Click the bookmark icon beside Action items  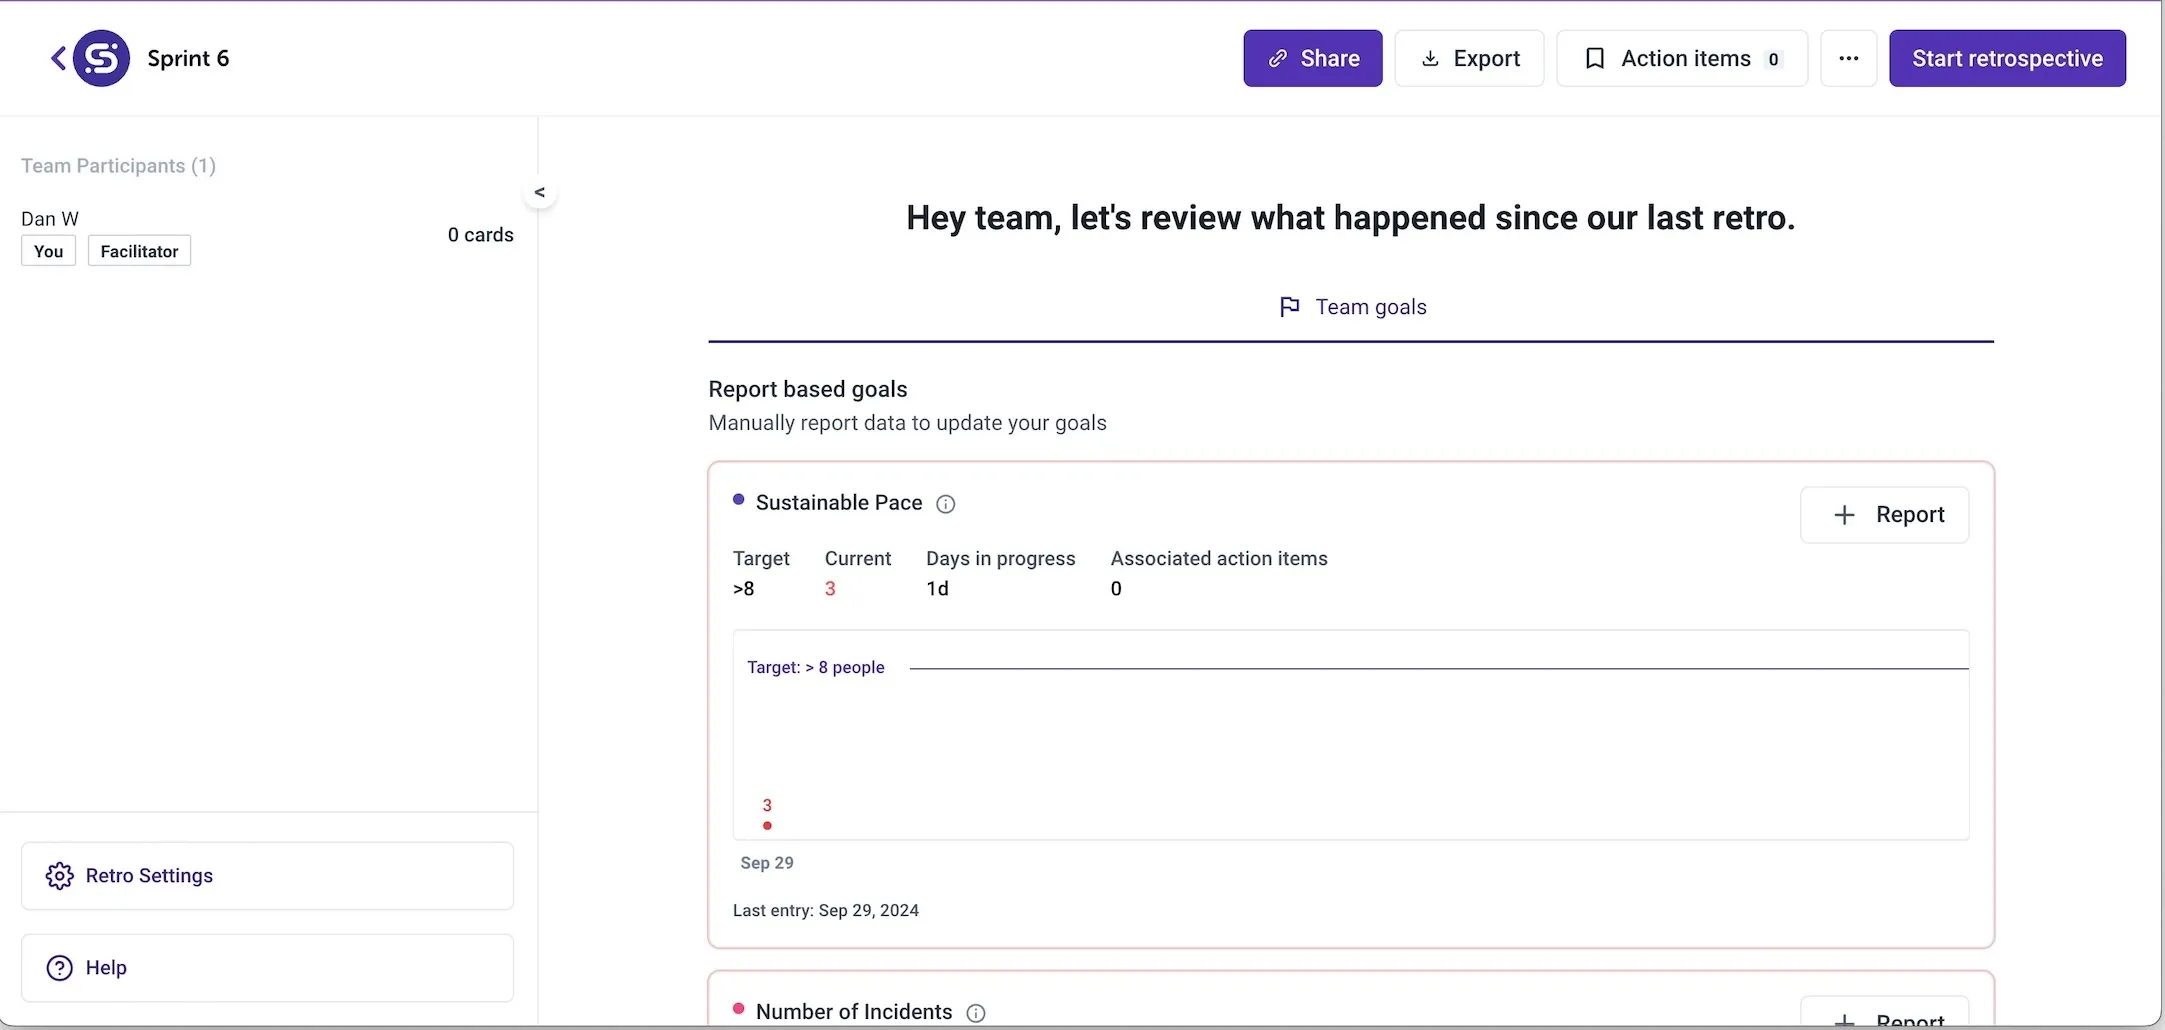coord(1595,58)
